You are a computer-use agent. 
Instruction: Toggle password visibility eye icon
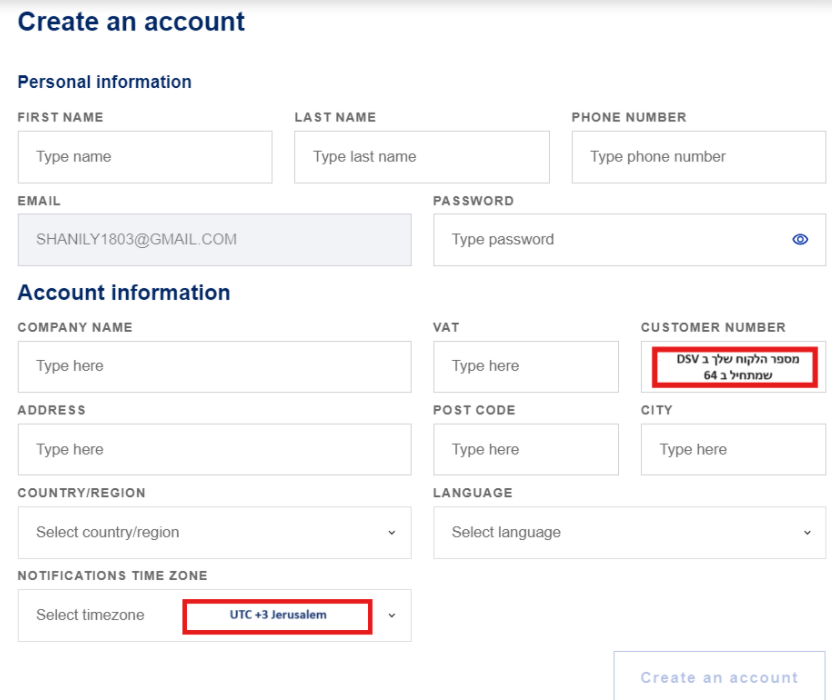(800, 239)
